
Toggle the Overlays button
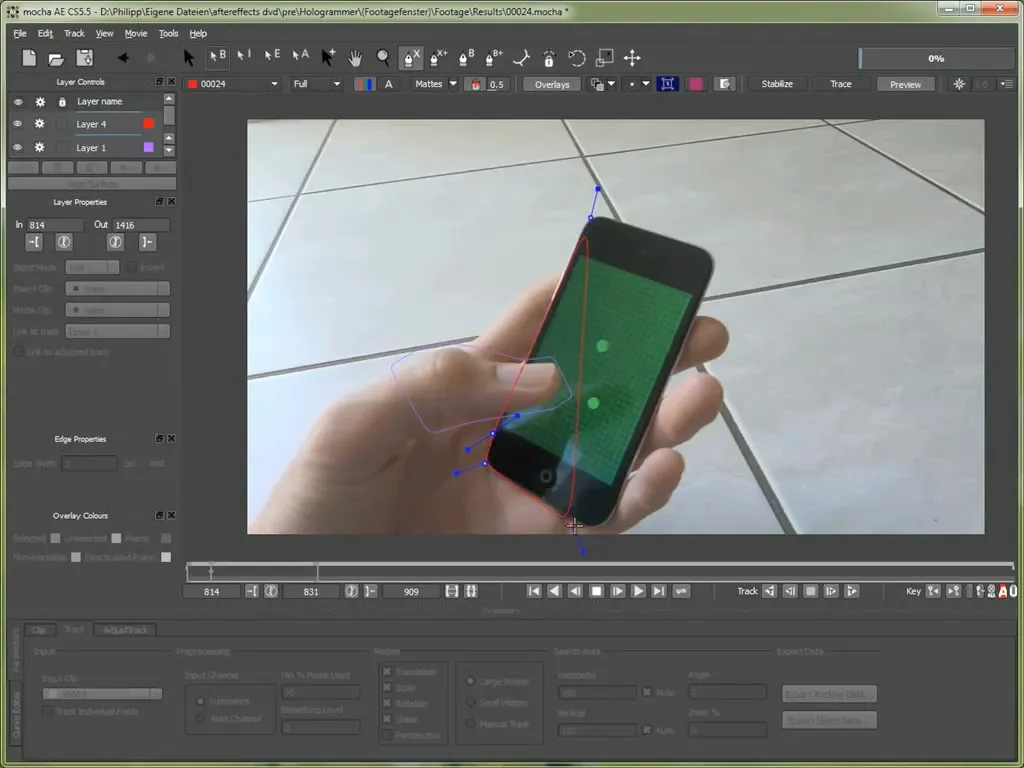[552, 84]
